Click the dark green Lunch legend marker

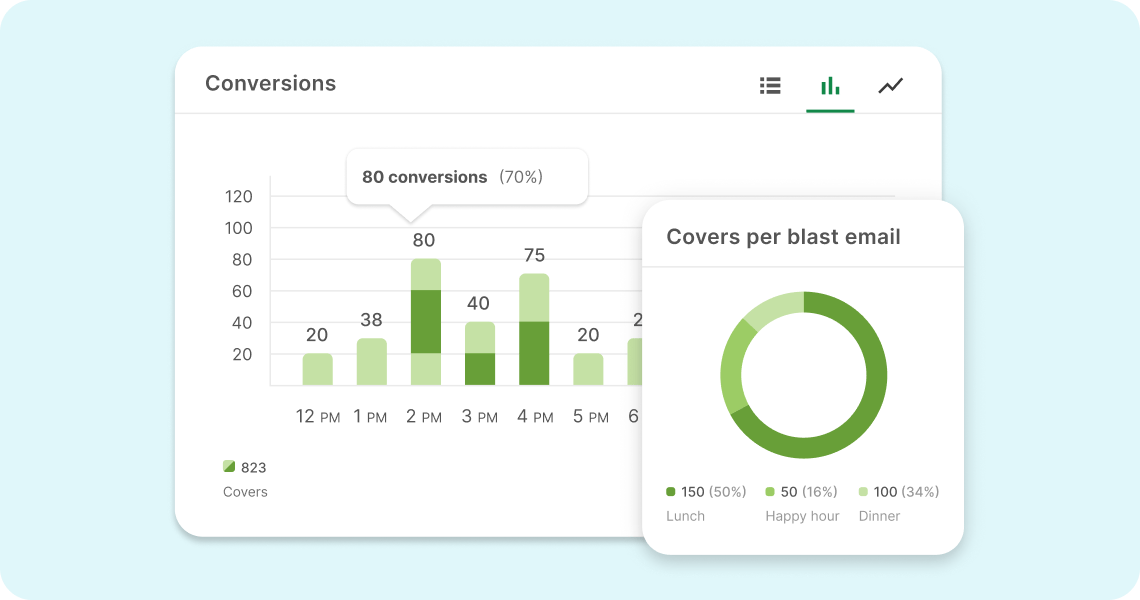[x=670, y=492]
